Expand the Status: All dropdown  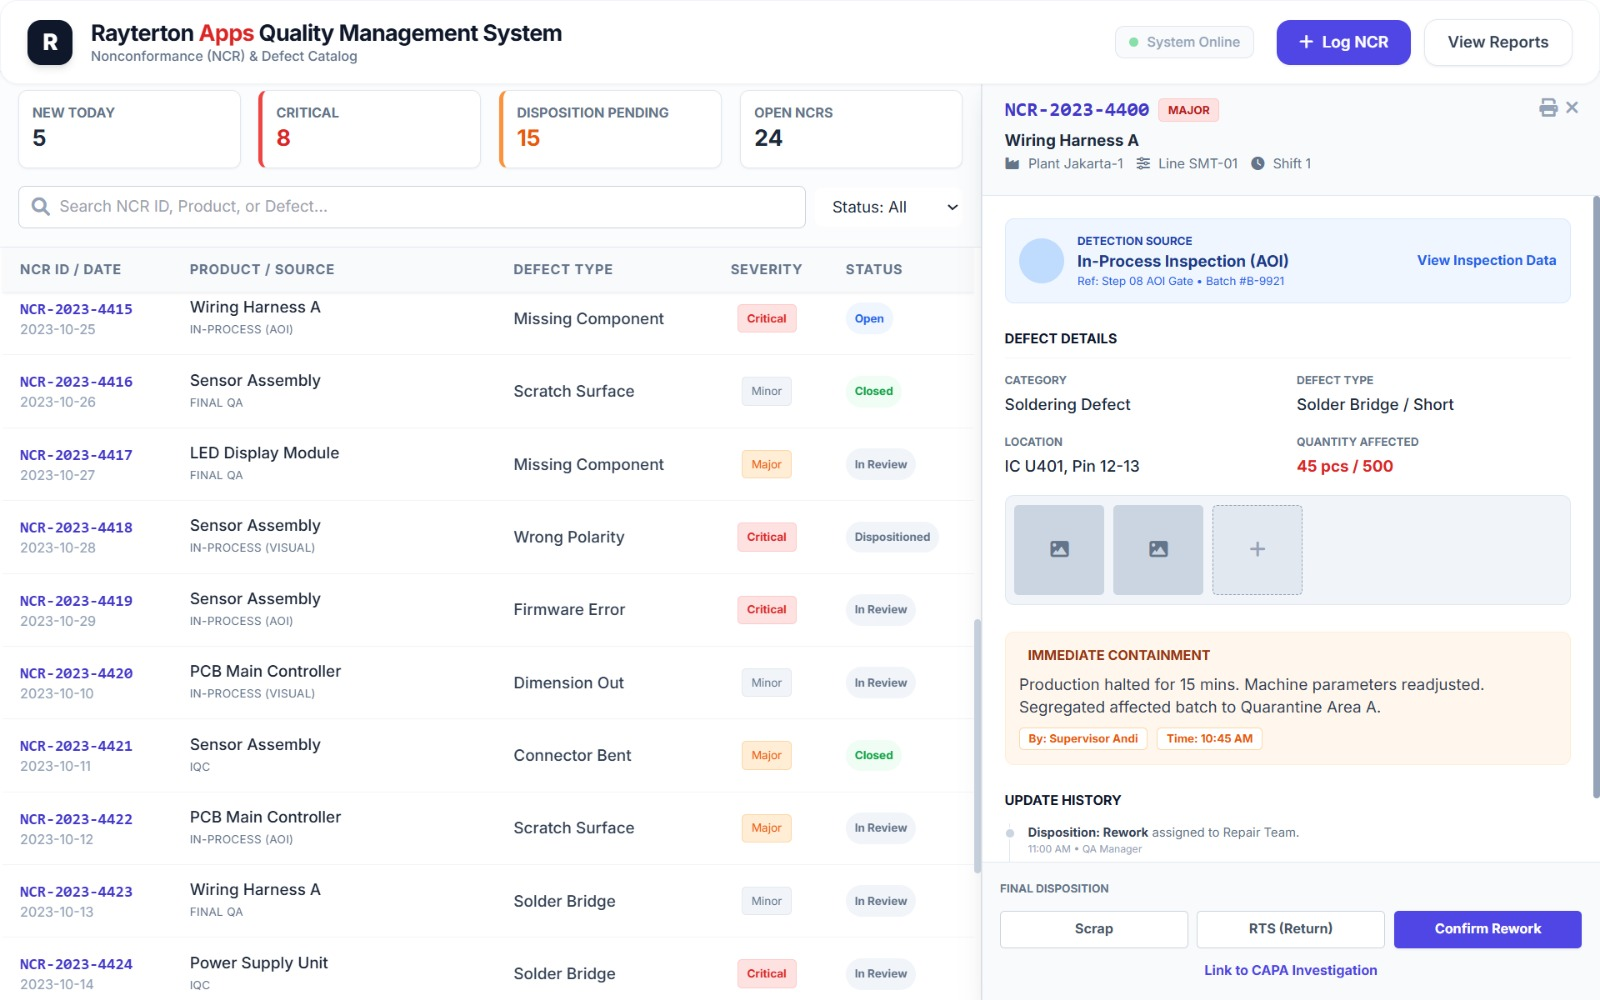tap(888, 207)
